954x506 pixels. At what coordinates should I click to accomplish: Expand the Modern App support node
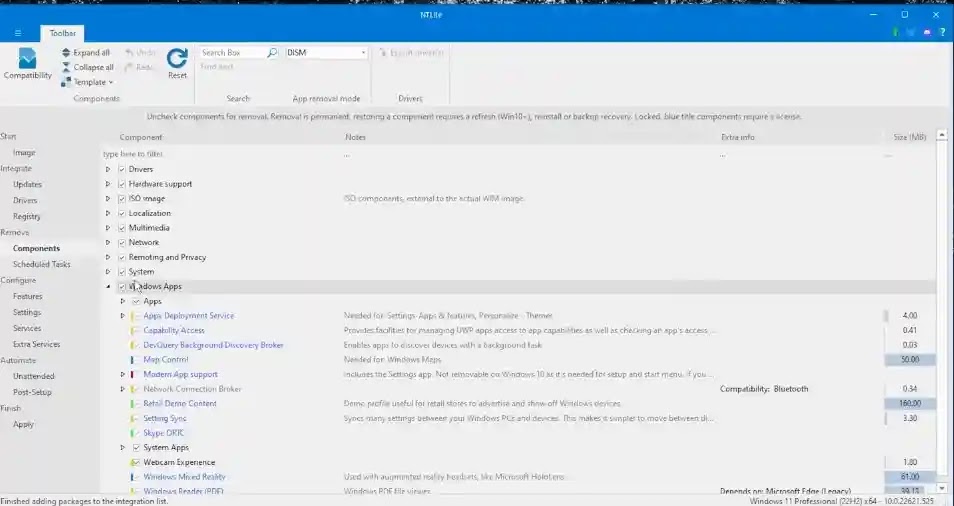click(x=122, y=375)
